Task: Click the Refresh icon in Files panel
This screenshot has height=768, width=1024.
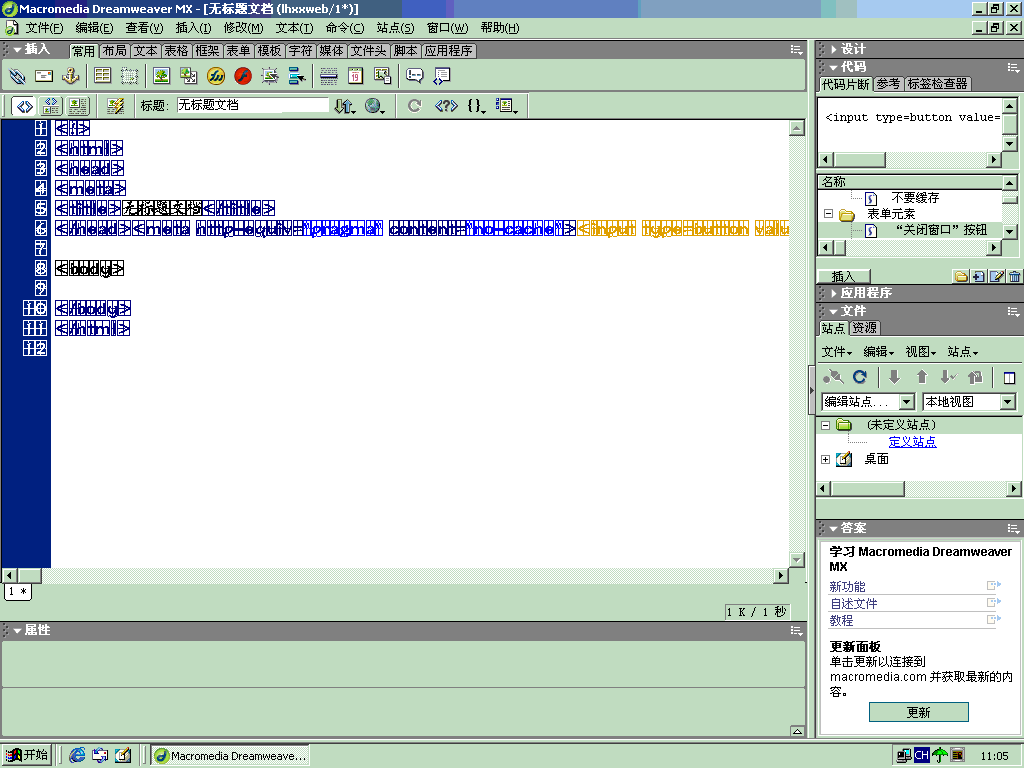Action: [859, 377]
